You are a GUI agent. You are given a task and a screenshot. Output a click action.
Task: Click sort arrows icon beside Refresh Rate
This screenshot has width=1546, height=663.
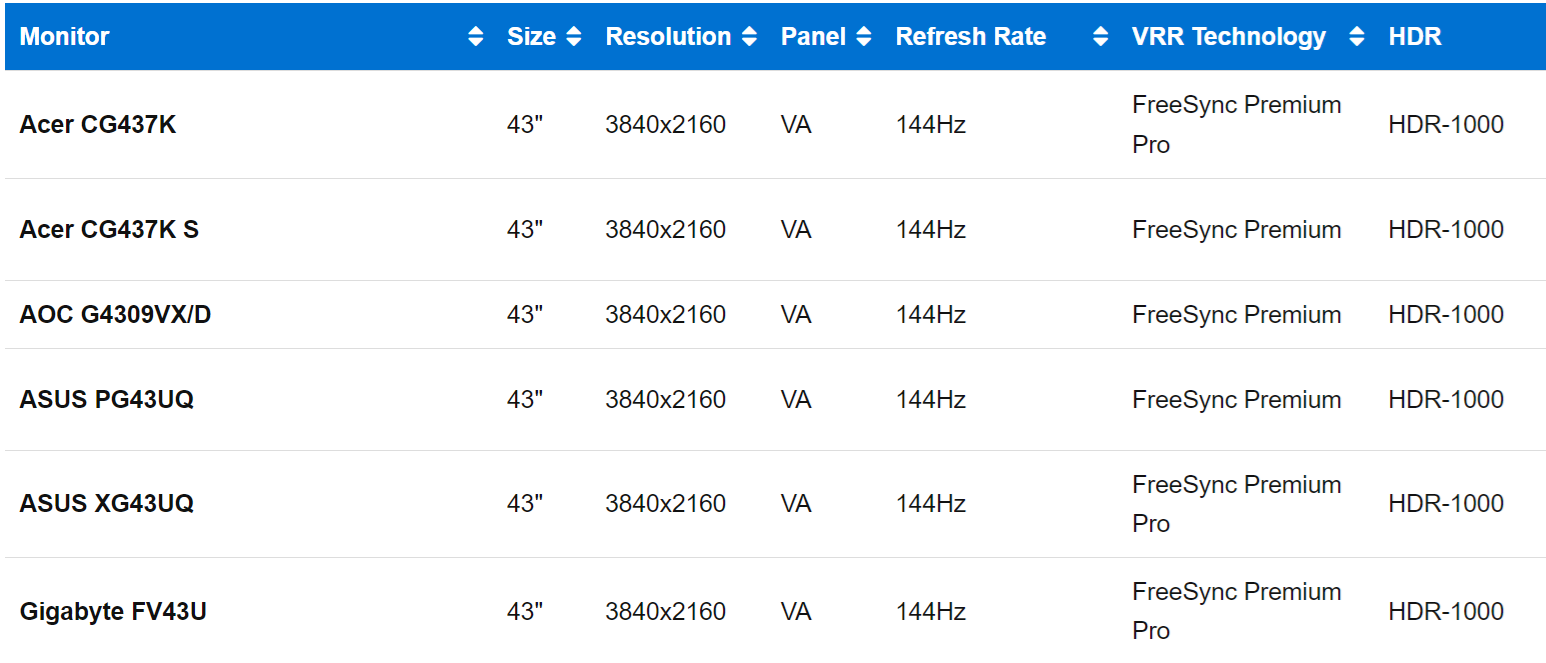coord(1100,37)
